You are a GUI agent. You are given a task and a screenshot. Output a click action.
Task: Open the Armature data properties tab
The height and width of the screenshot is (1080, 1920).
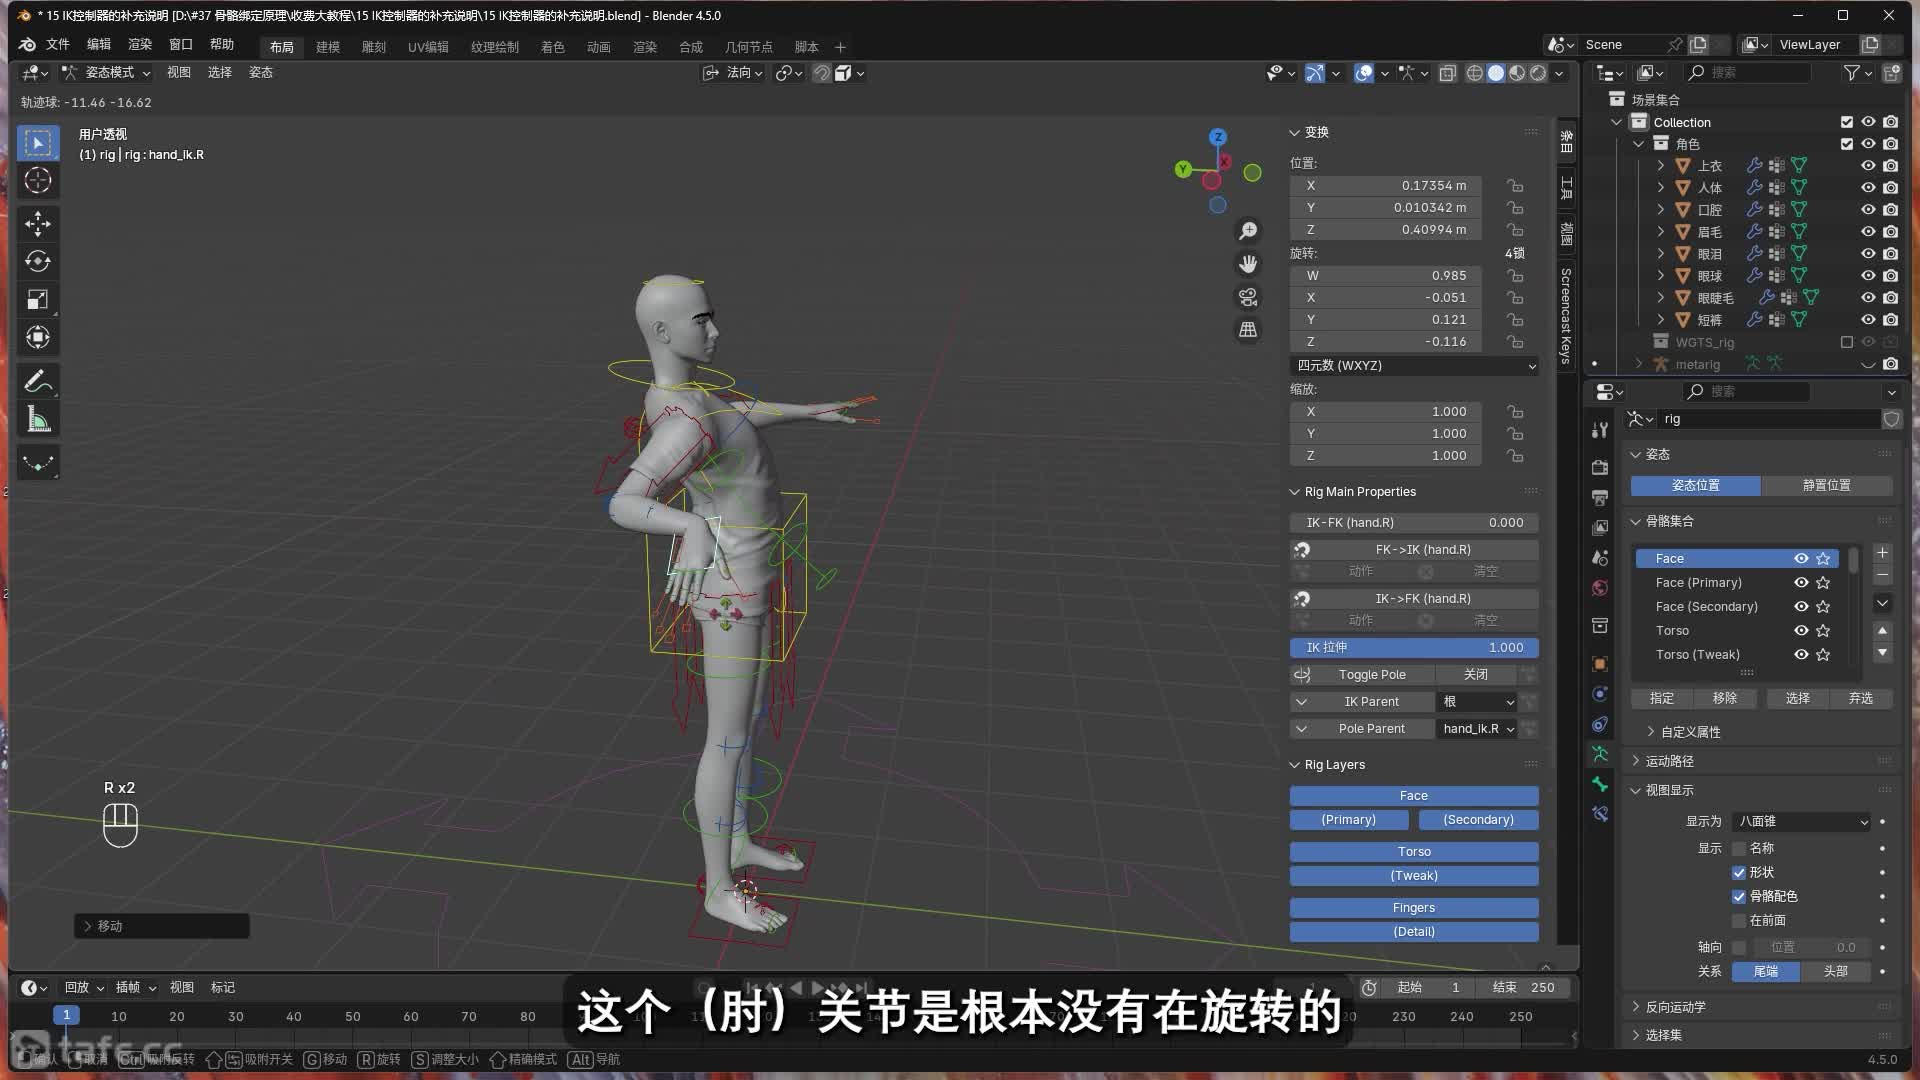tap(1600, 754)
